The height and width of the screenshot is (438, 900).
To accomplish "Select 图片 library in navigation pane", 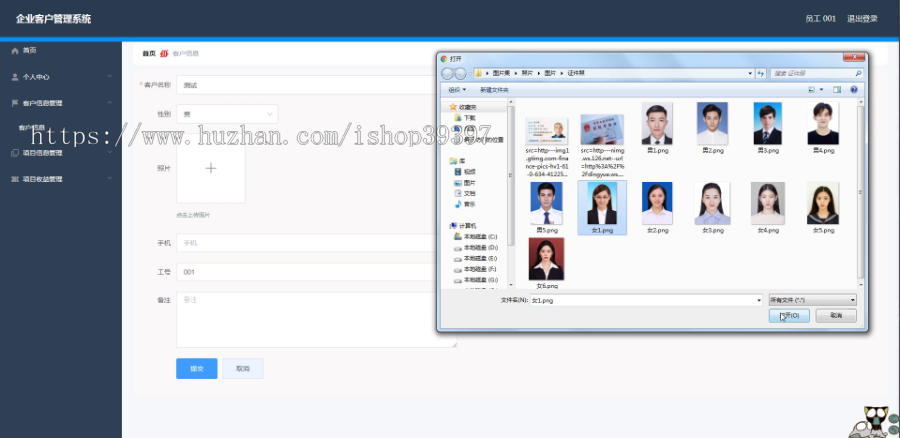I will point(465,183).
